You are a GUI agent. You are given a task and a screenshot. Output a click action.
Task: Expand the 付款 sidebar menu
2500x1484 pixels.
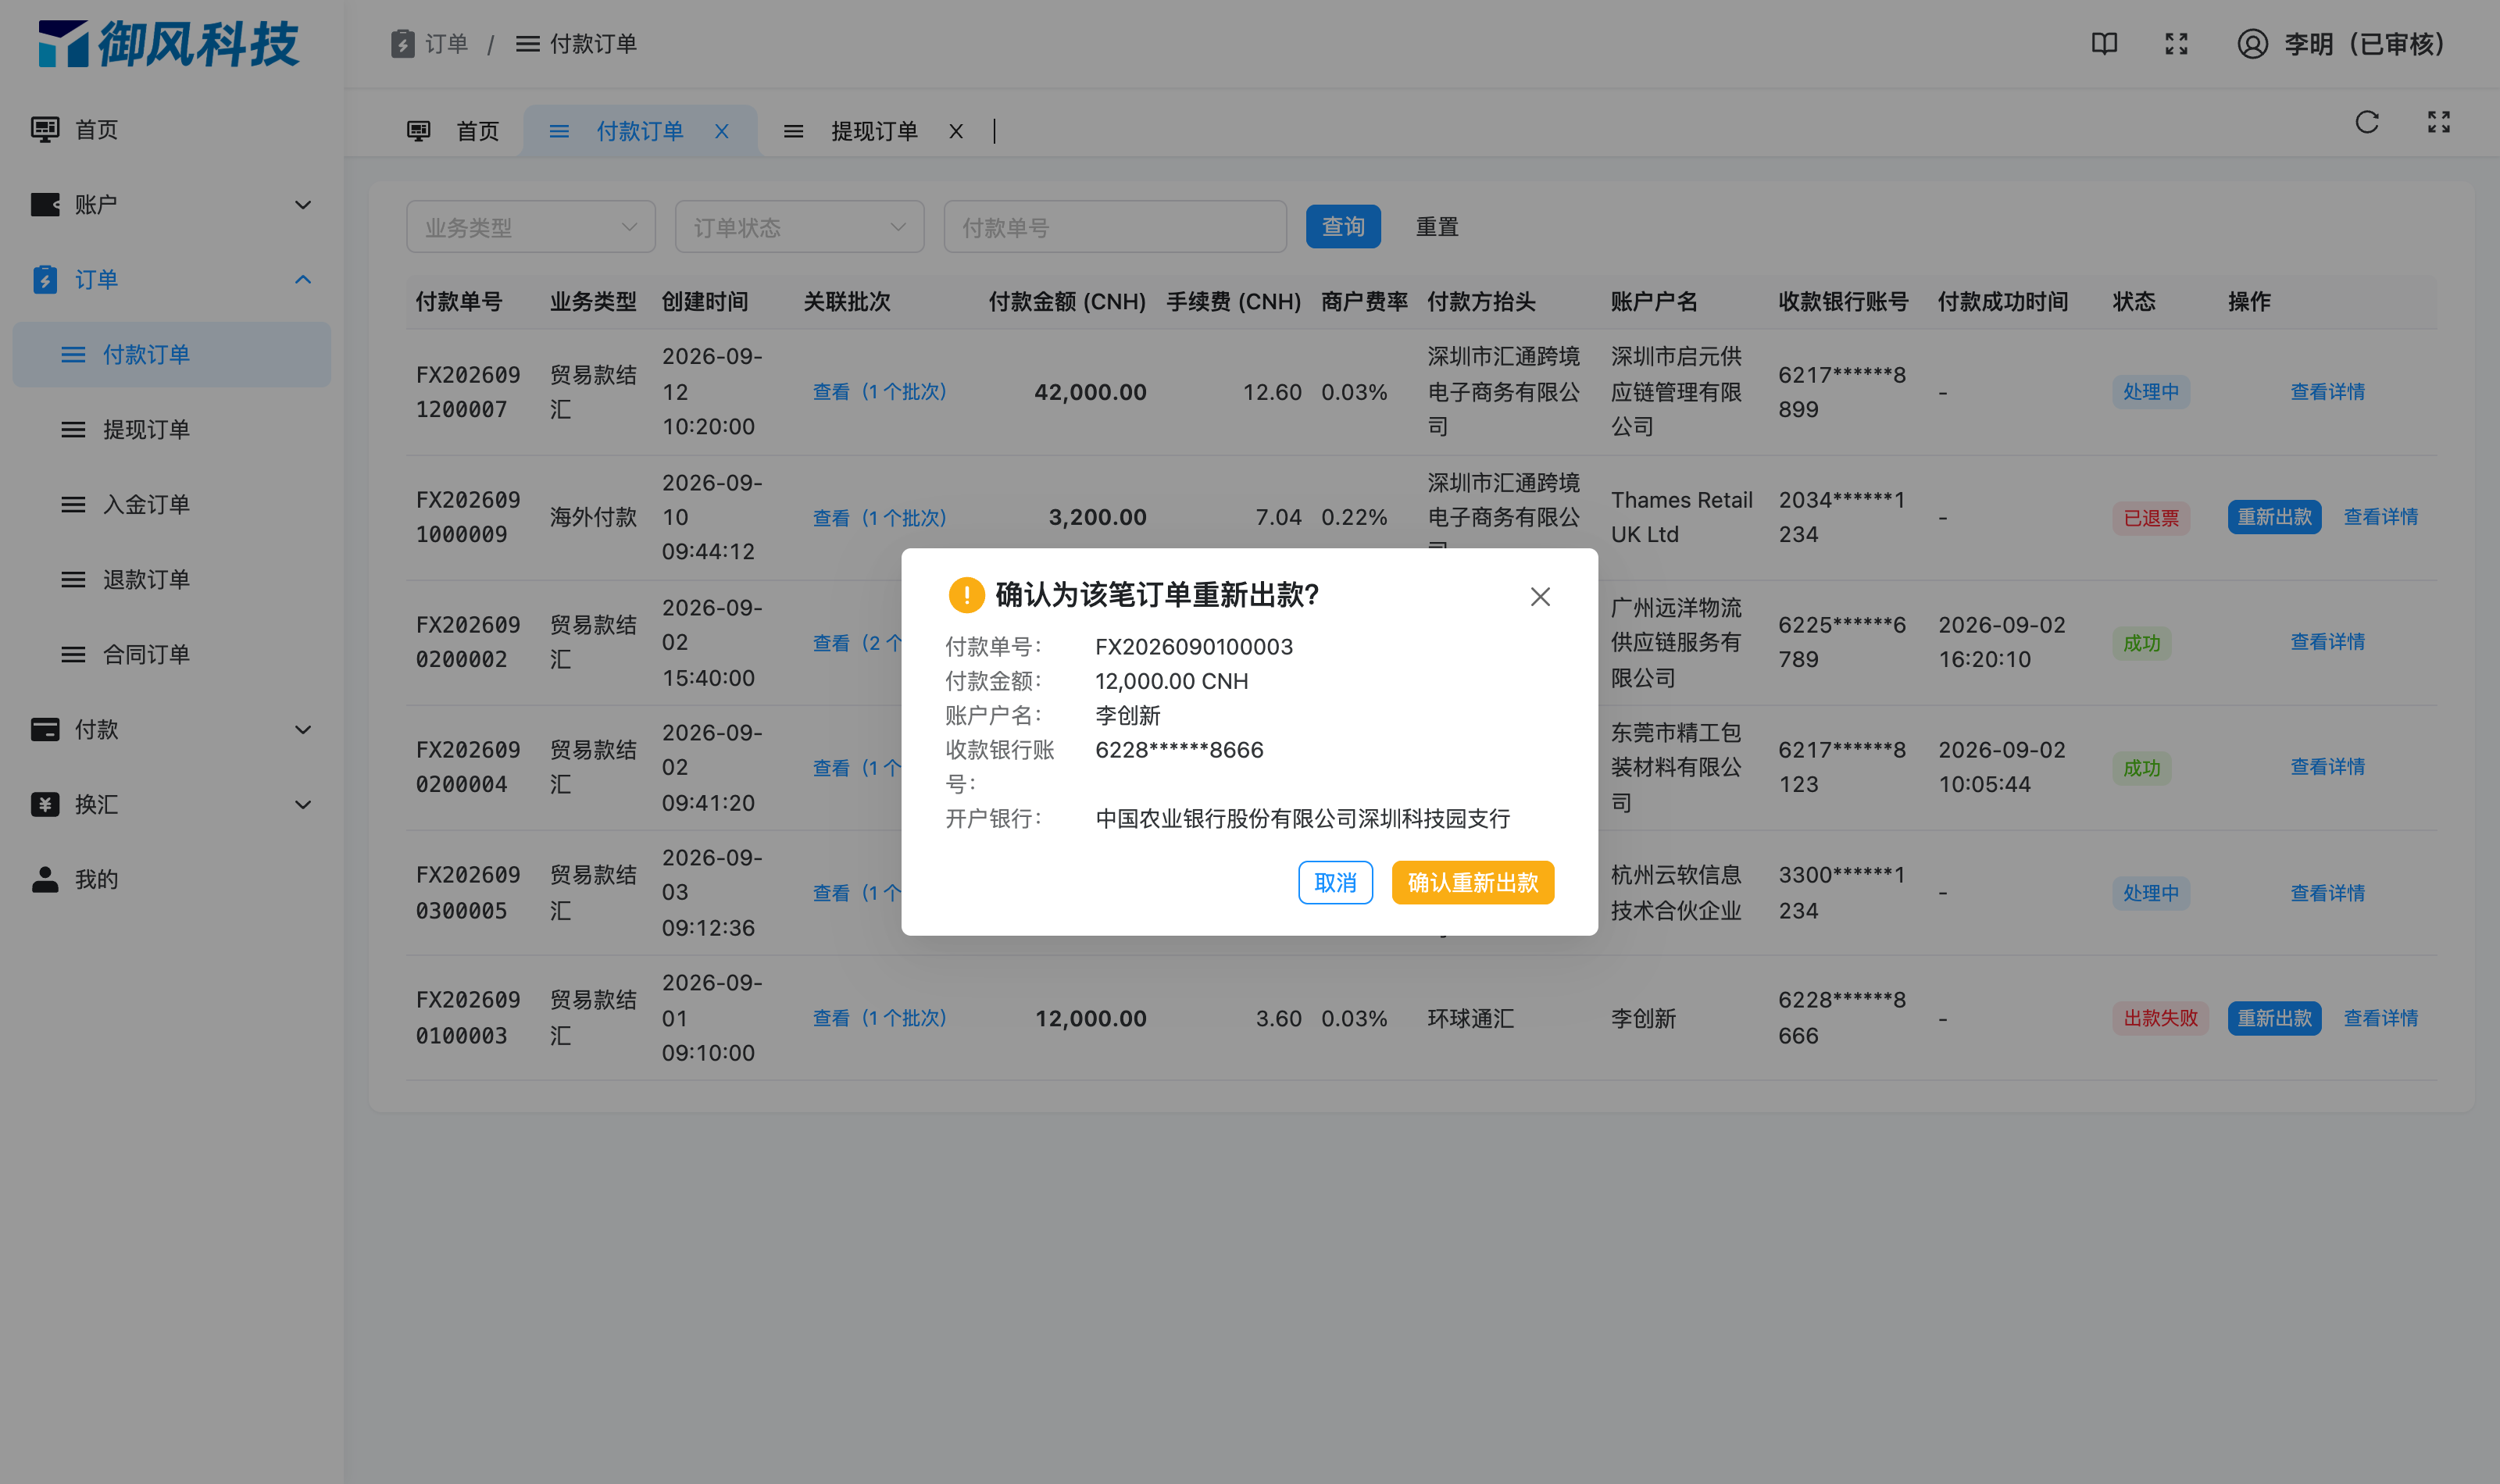303,729
